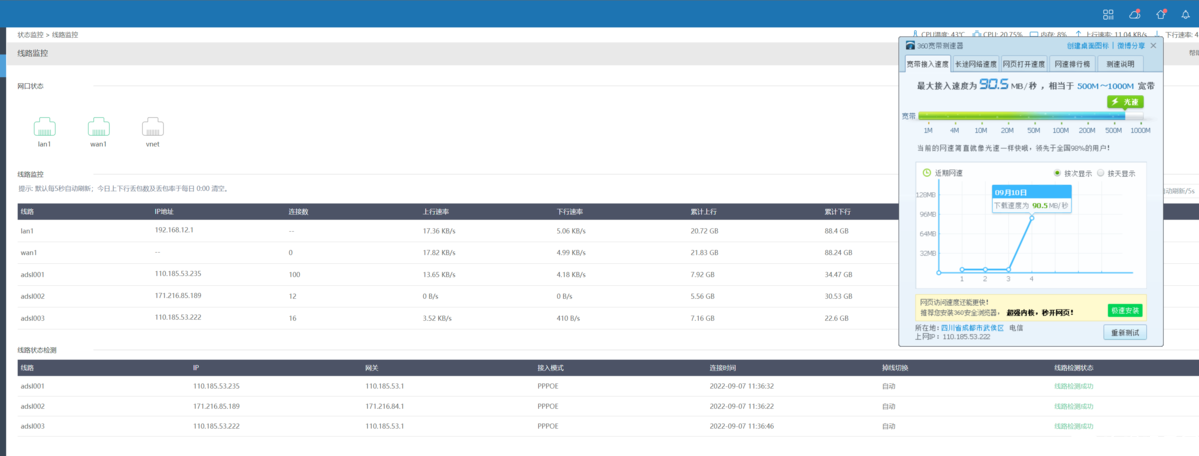
Task: Click the 上行速率 column header
Action: 434,211
